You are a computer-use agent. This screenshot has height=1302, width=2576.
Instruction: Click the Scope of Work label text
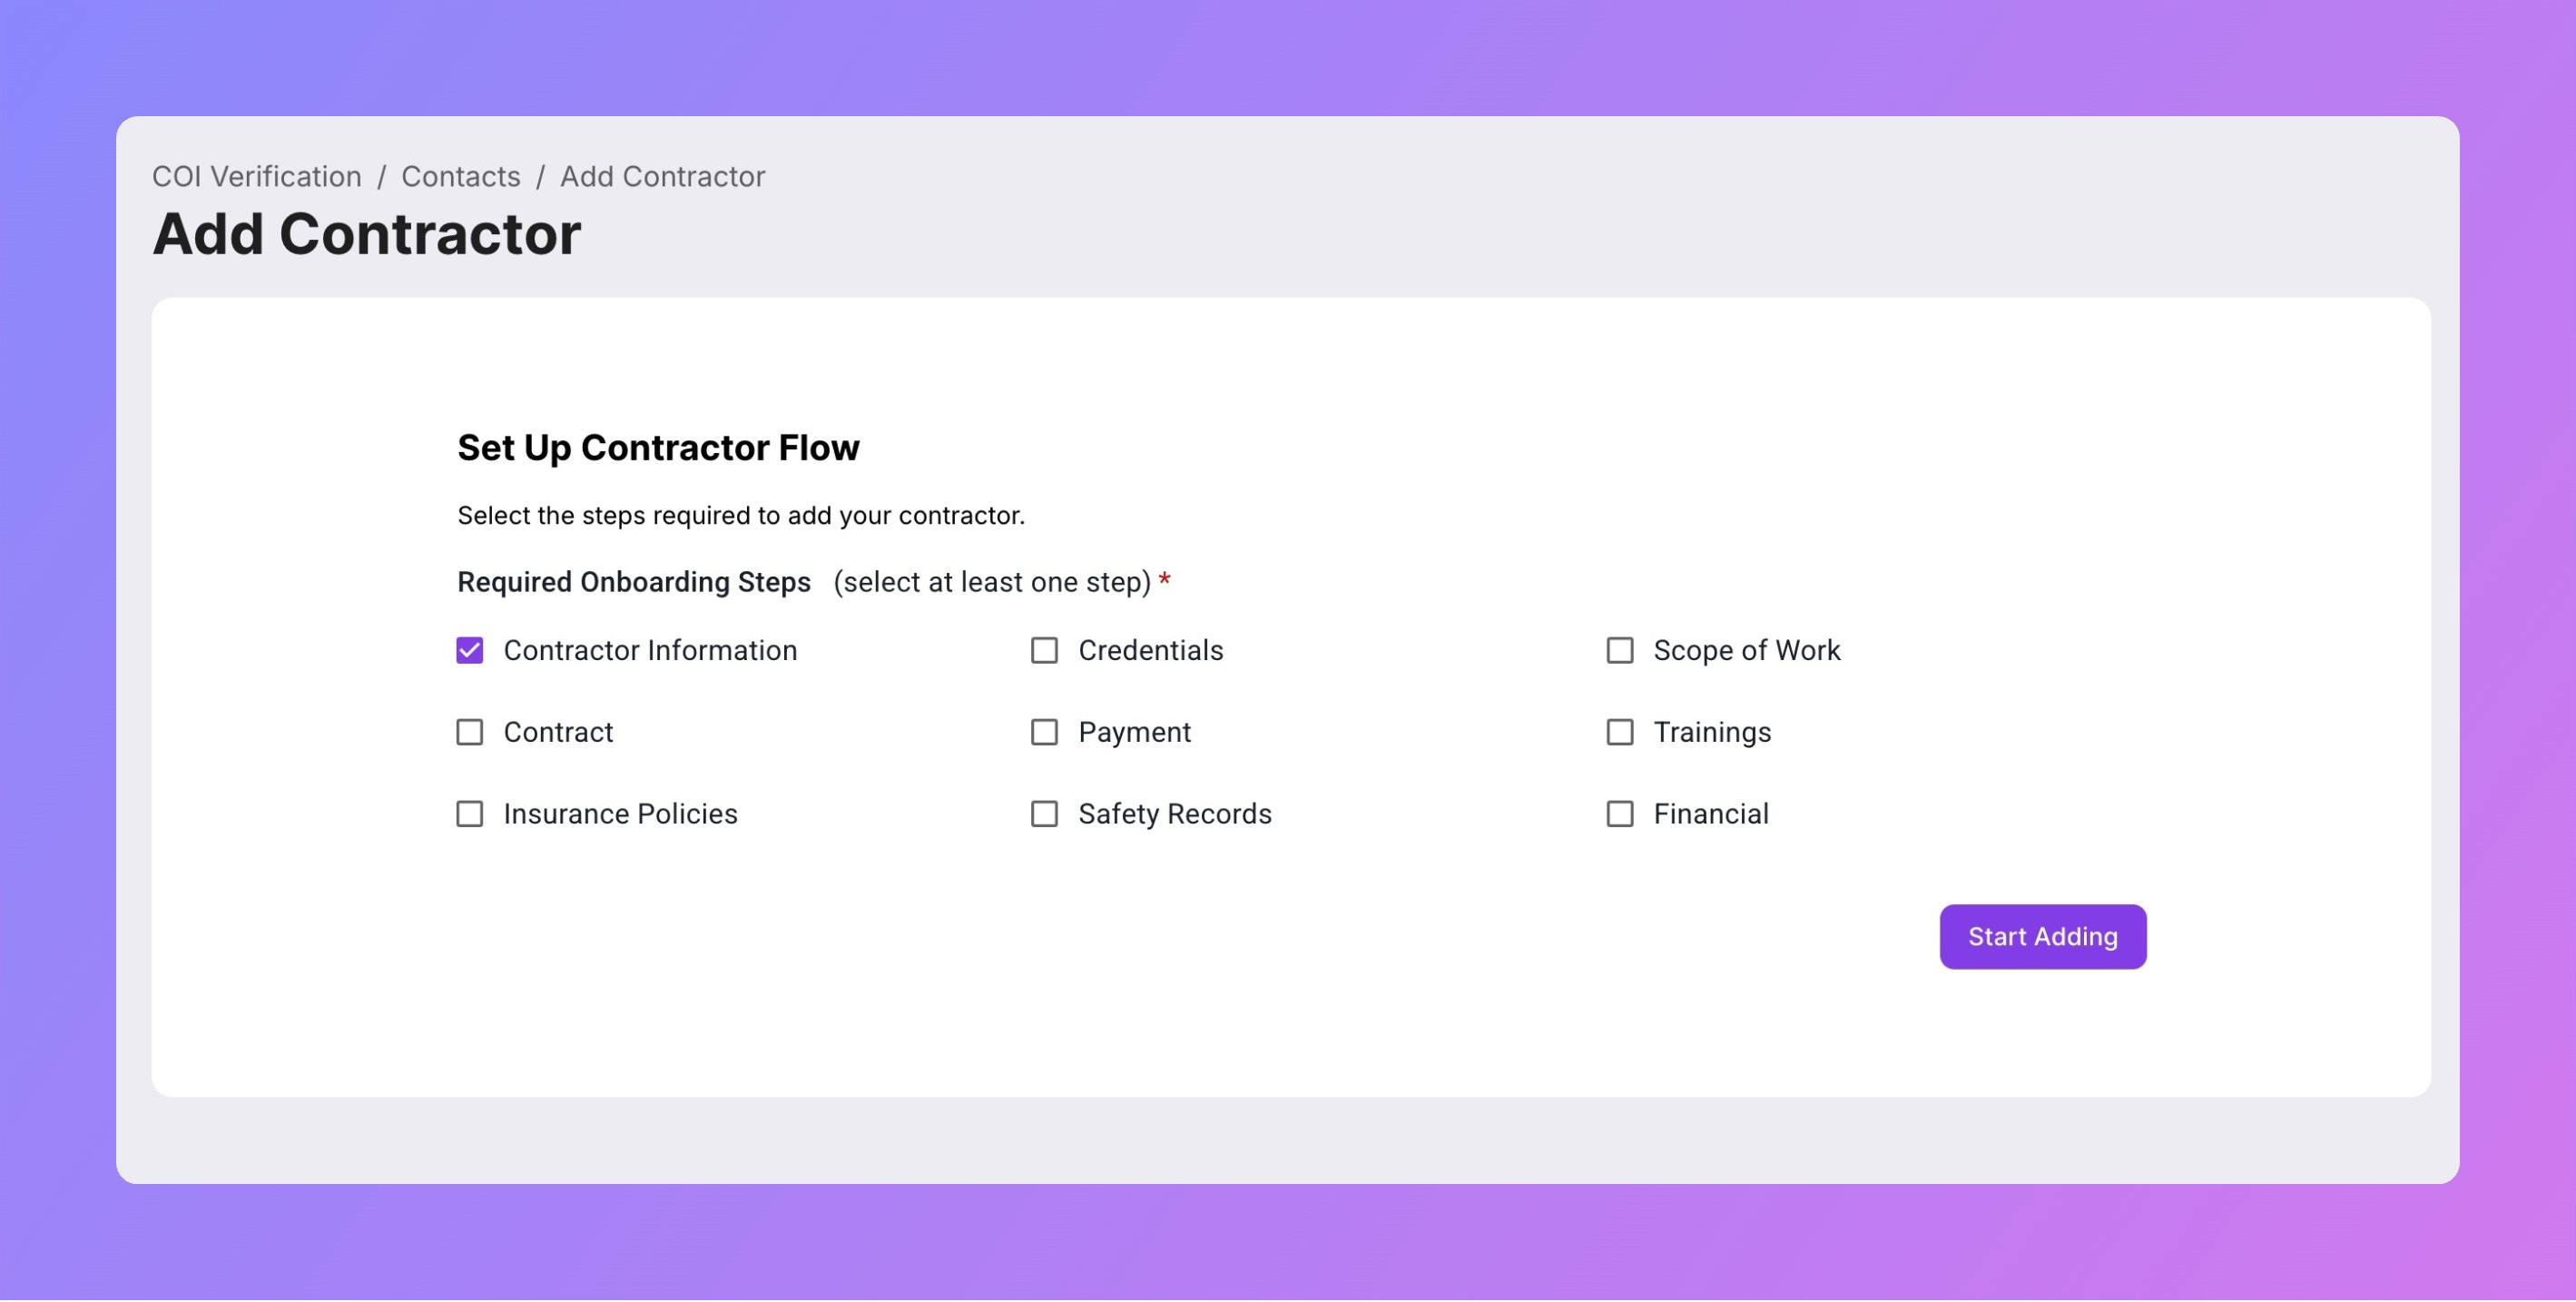pos(1746,651)
